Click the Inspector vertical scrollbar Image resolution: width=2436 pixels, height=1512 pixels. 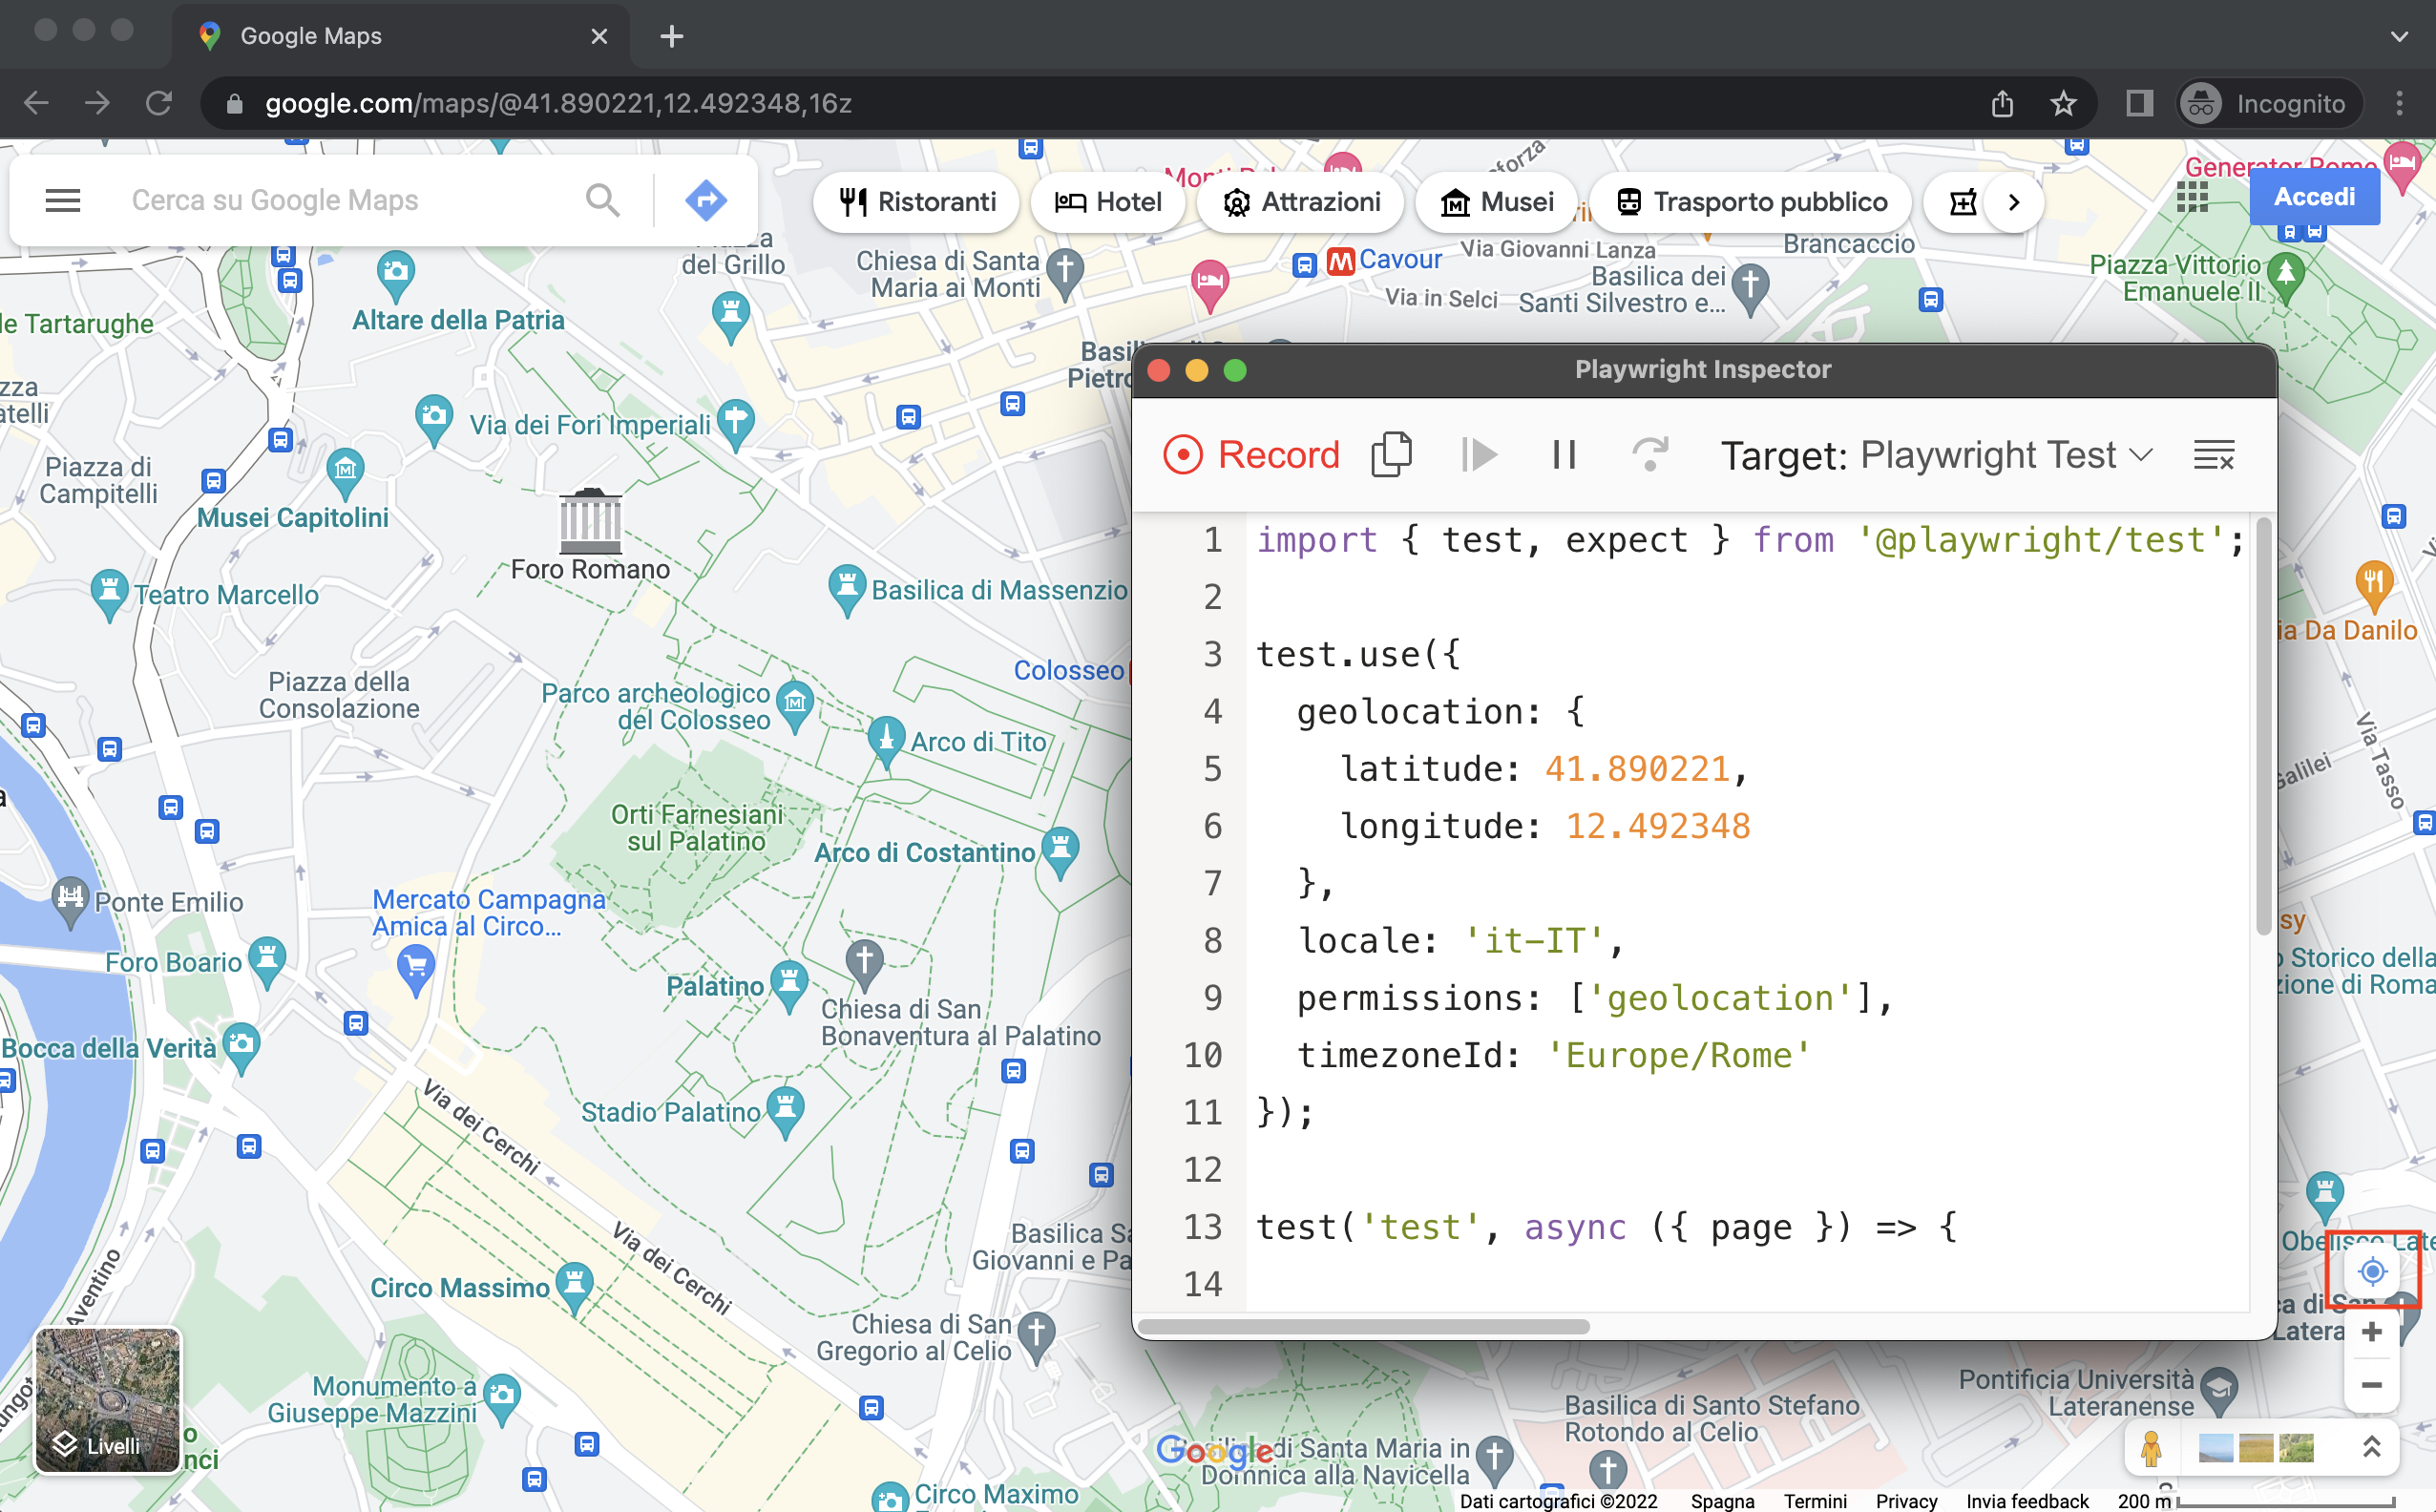click(x=2264, y=726)
